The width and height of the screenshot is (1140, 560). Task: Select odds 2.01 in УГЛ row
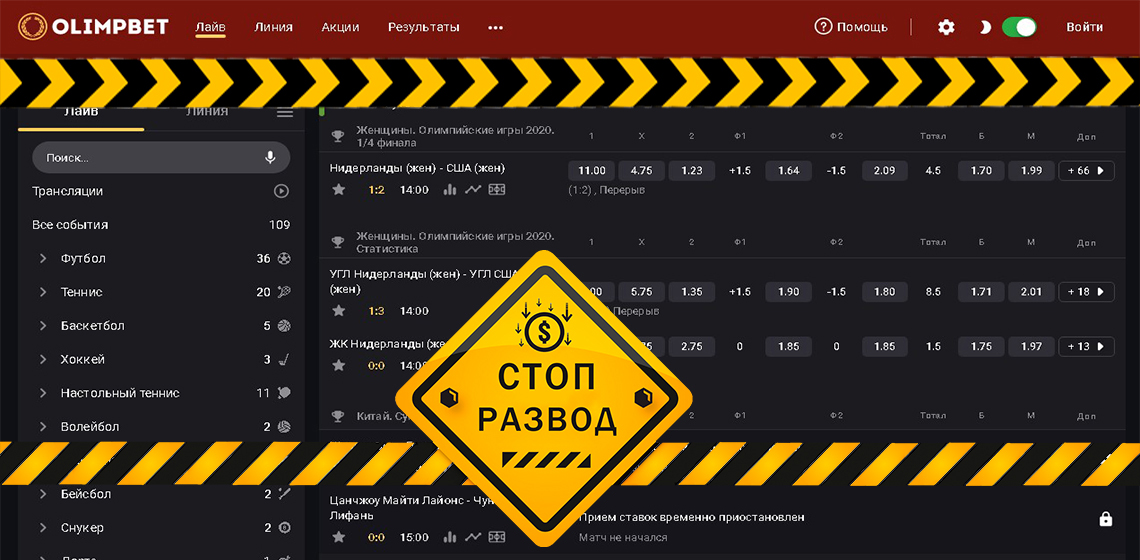coord(1031,292)
